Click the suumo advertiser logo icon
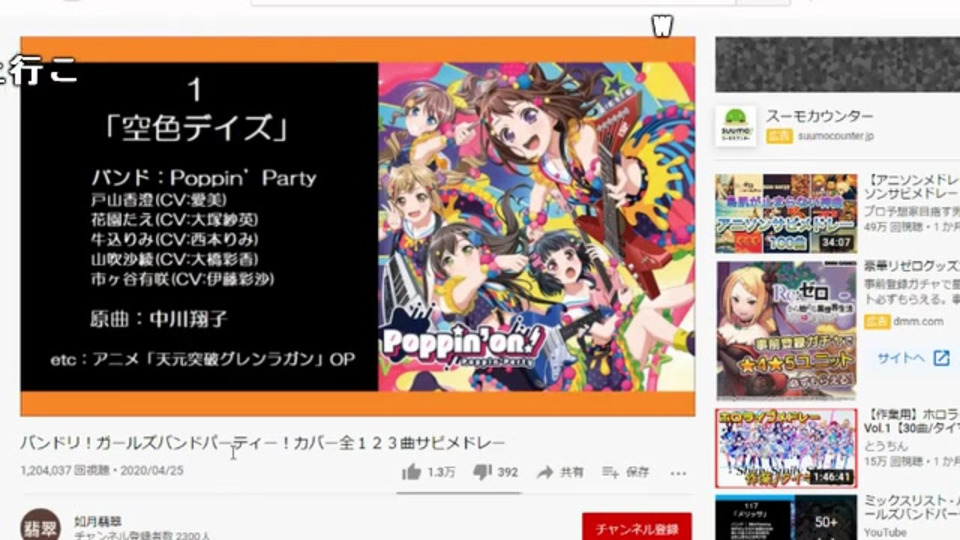The image size is (960, 540). point(736,126)
